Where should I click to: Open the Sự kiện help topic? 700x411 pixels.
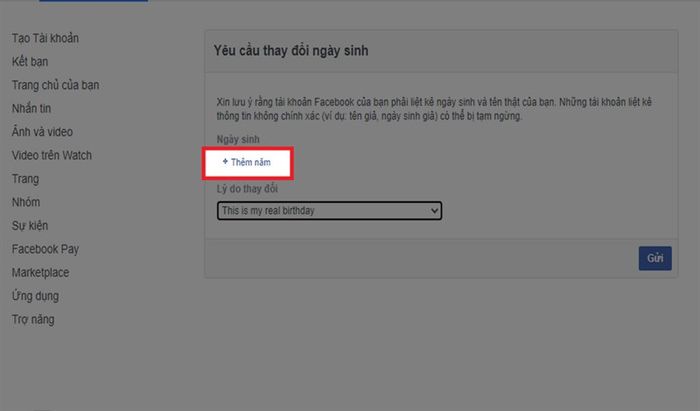point(30,226)
